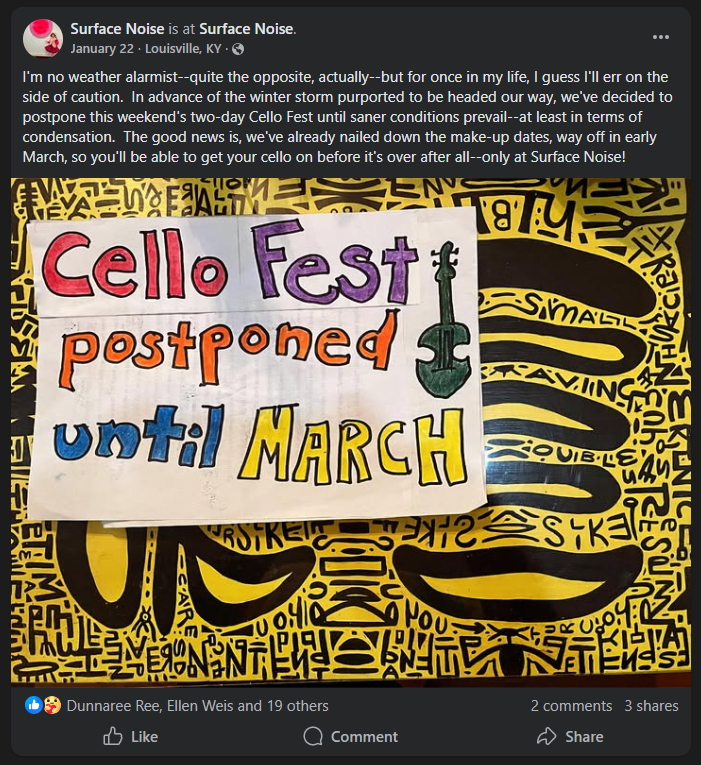
Task: Click the Share arrow icon
Action: 546,736
